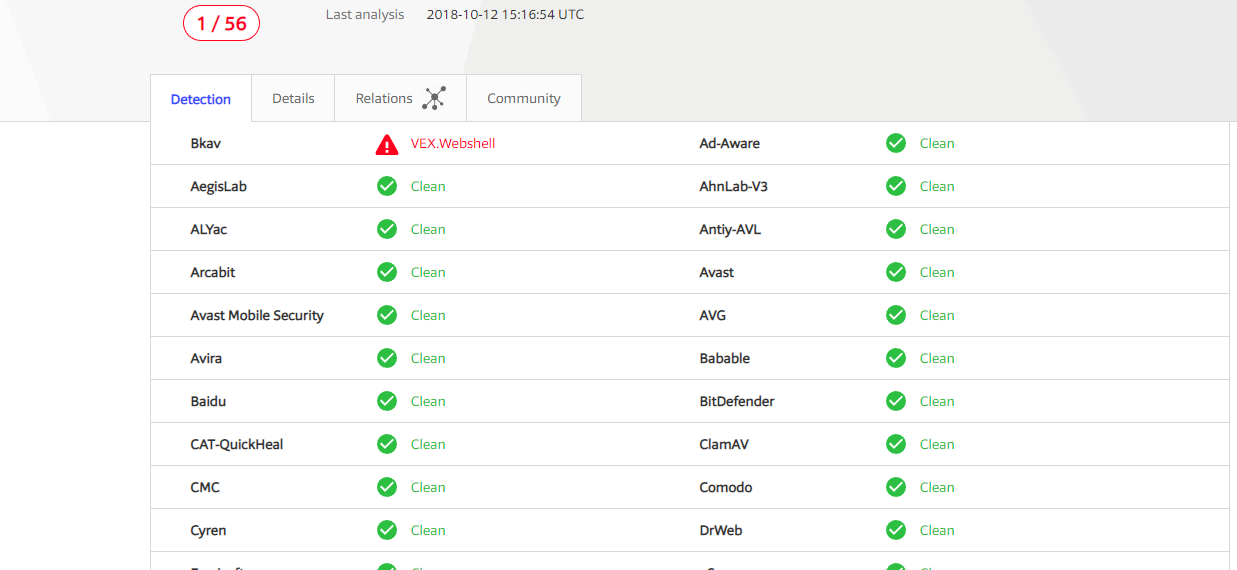Click the red warning icon in Bkav row

(387, 145)
